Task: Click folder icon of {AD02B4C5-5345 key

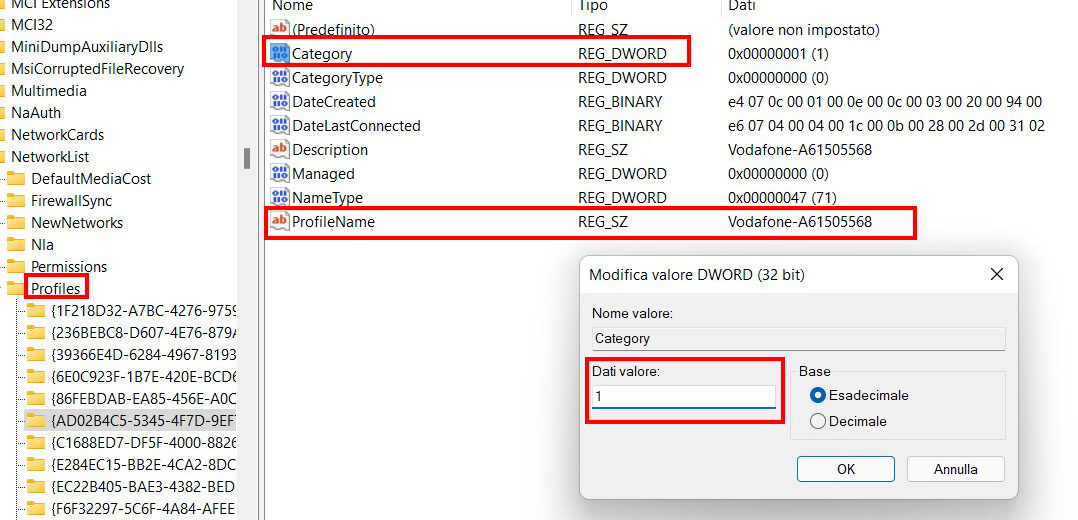Action: pos(35,420)
